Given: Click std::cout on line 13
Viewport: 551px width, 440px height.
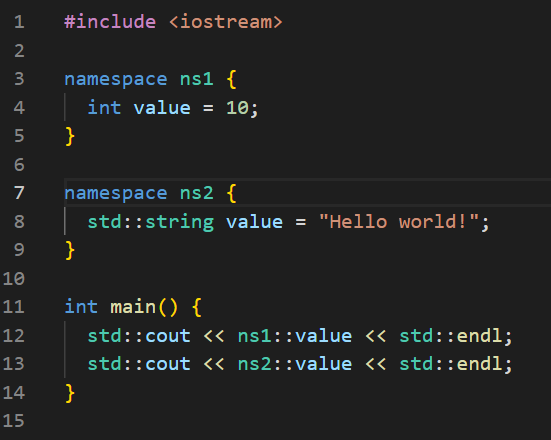Looking at the screenshot, I should (x=139, y=364).
